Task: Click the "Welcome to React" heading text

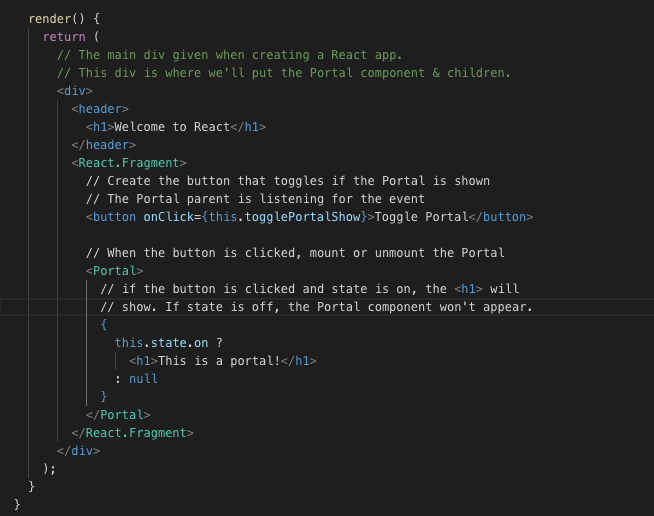Action: (172, 127)
